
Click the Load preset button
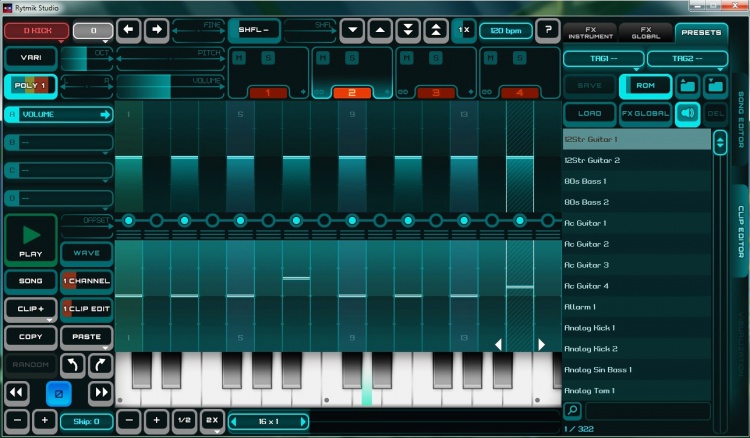click(x=589, y=113)
